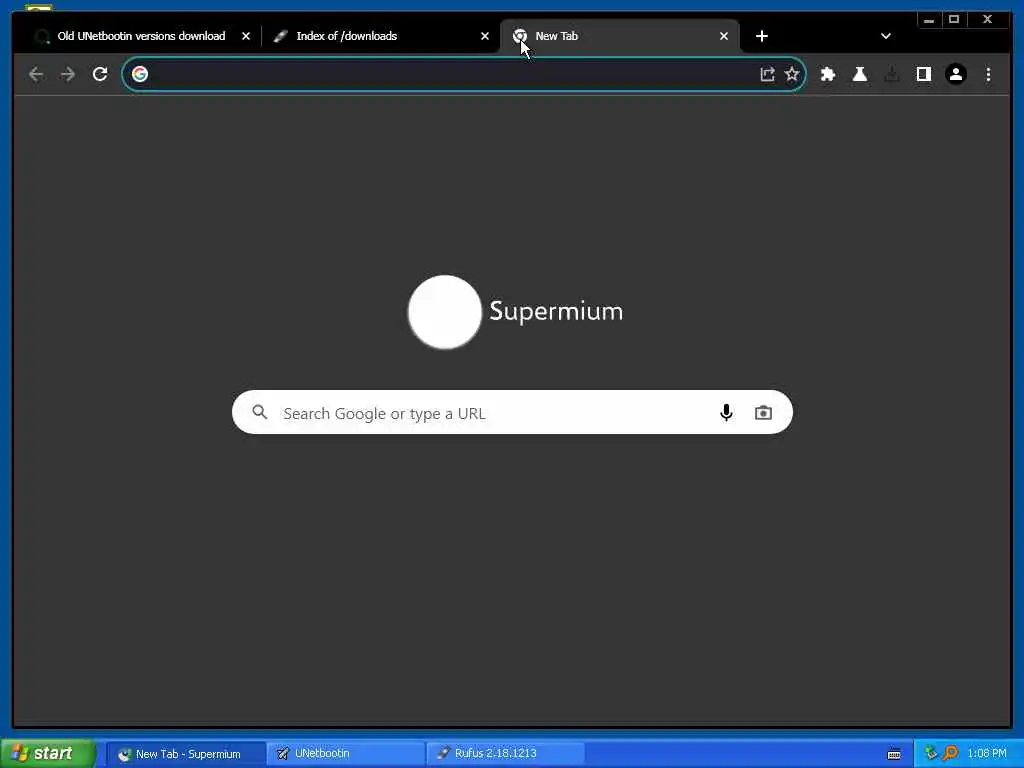1024x768 pixels.
Task: Open the three-dot browser menu
Action: [x=988, y=74]
